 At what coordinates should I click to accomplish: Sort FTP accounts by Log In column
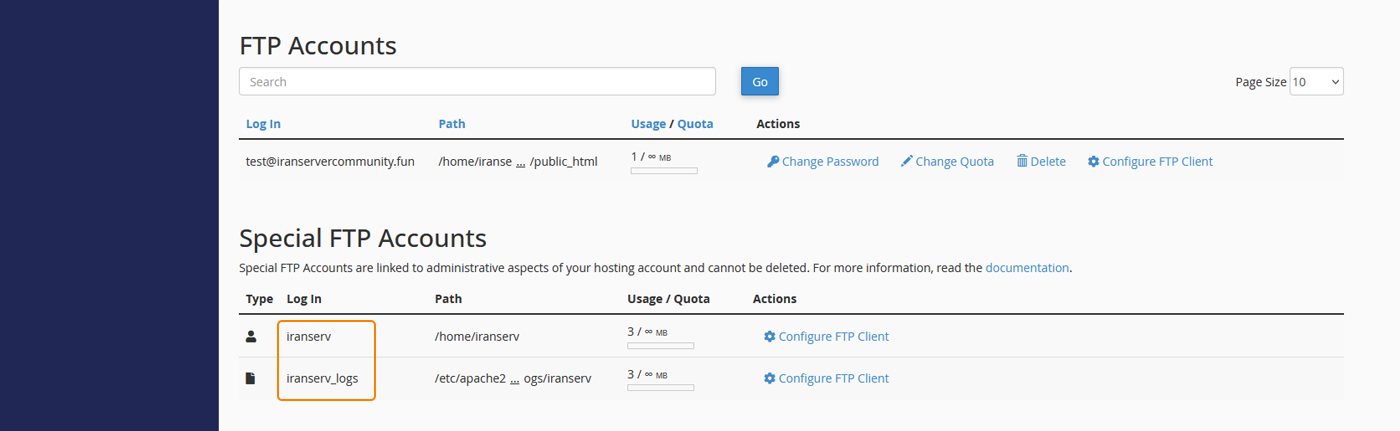(263, 124)
